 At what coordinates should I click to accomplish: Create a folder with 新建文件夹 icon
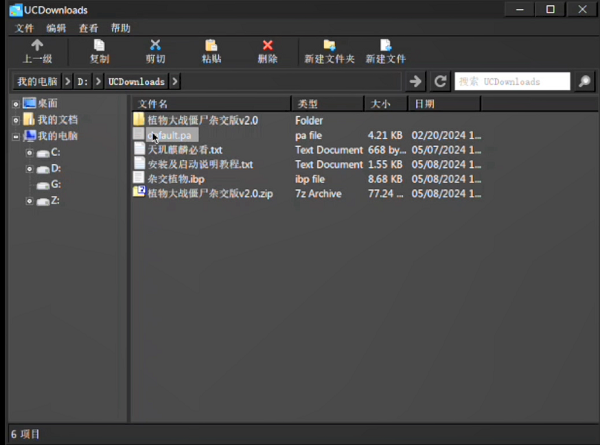click(329, 46)
